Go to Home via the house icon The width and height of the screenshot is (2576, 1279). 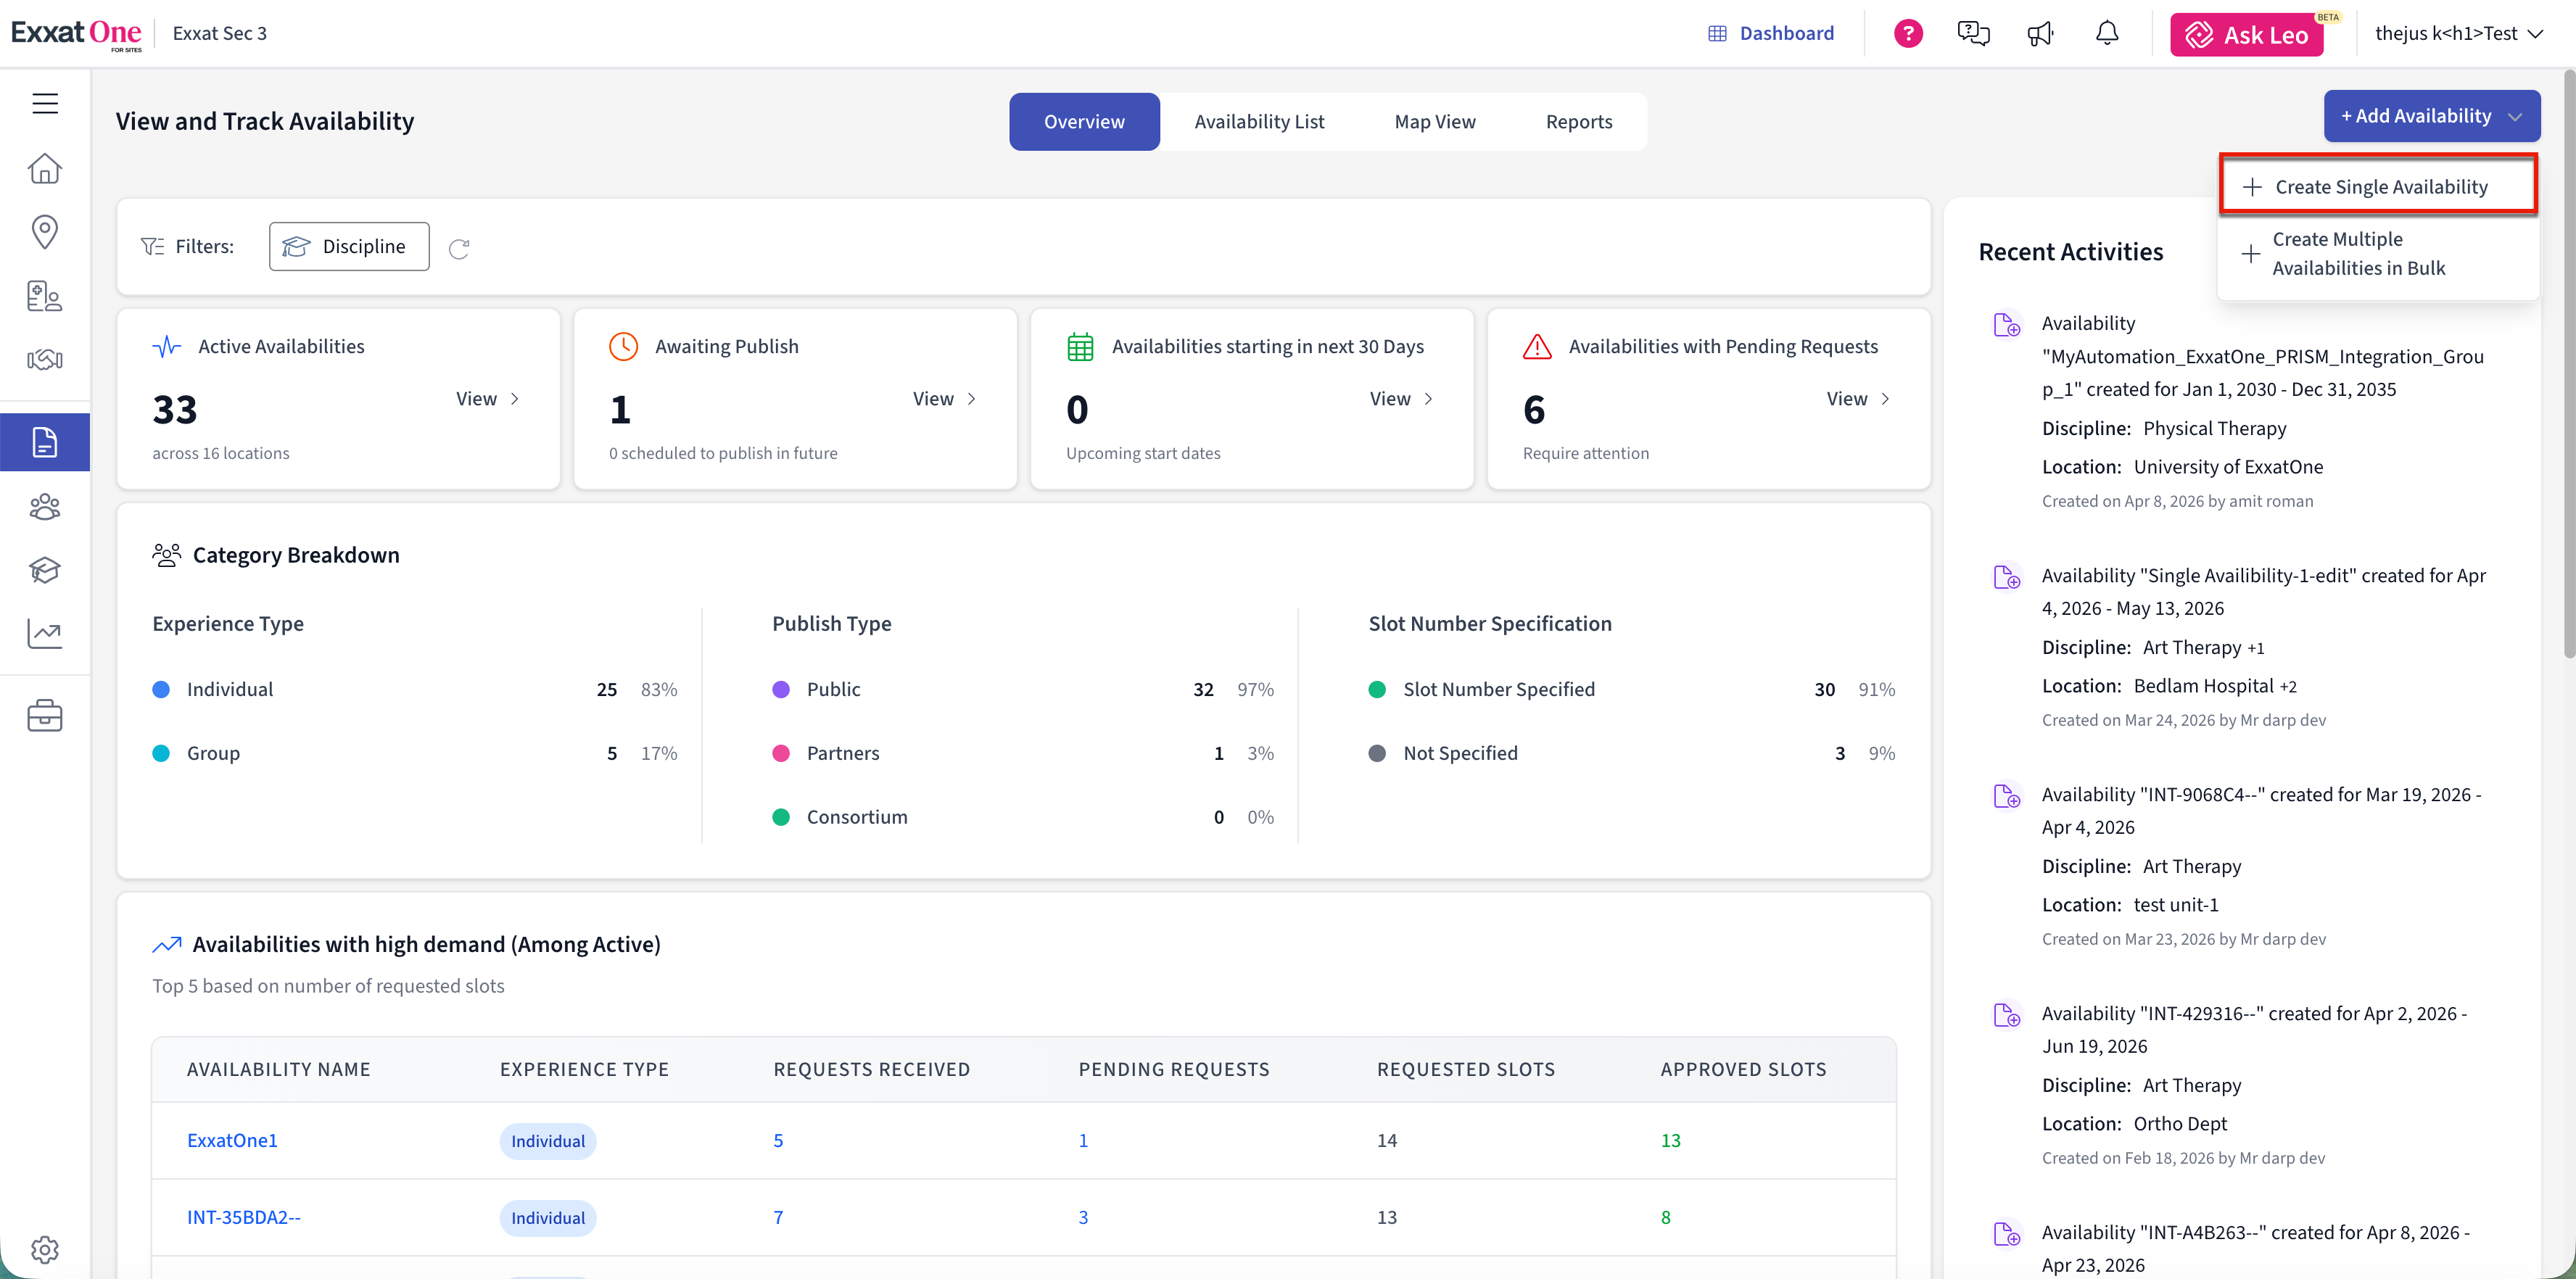click(x=45, y=168)
